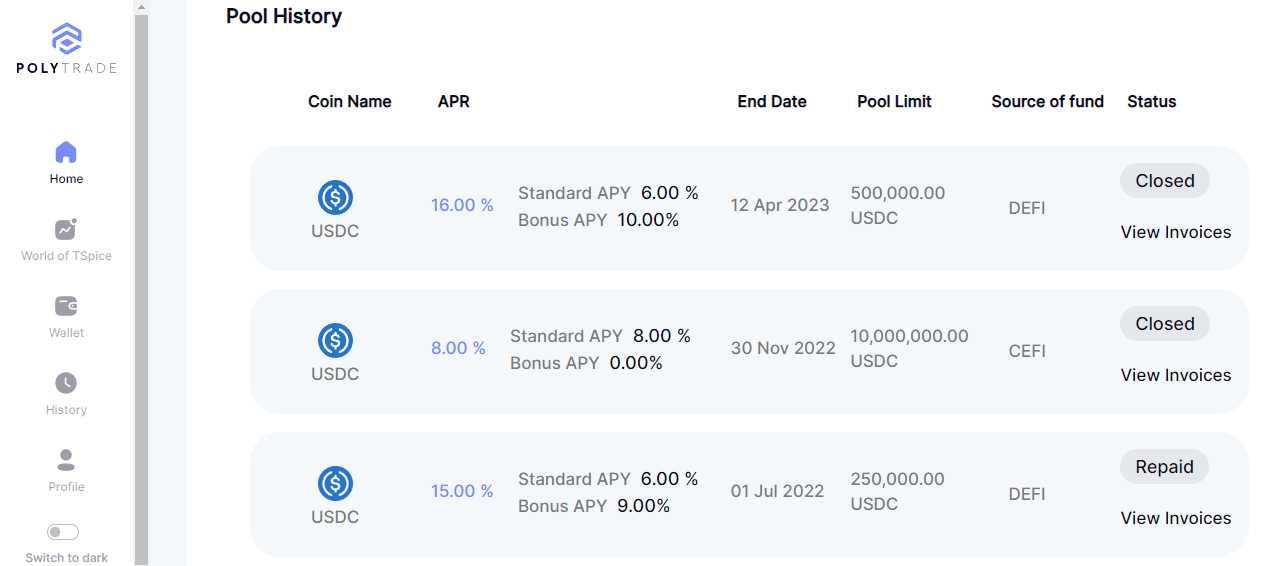This screenshot has width=1280, height=566.
Task: View Invoices for the 30 Nov 2022 pool
Action: [1175, 375]
